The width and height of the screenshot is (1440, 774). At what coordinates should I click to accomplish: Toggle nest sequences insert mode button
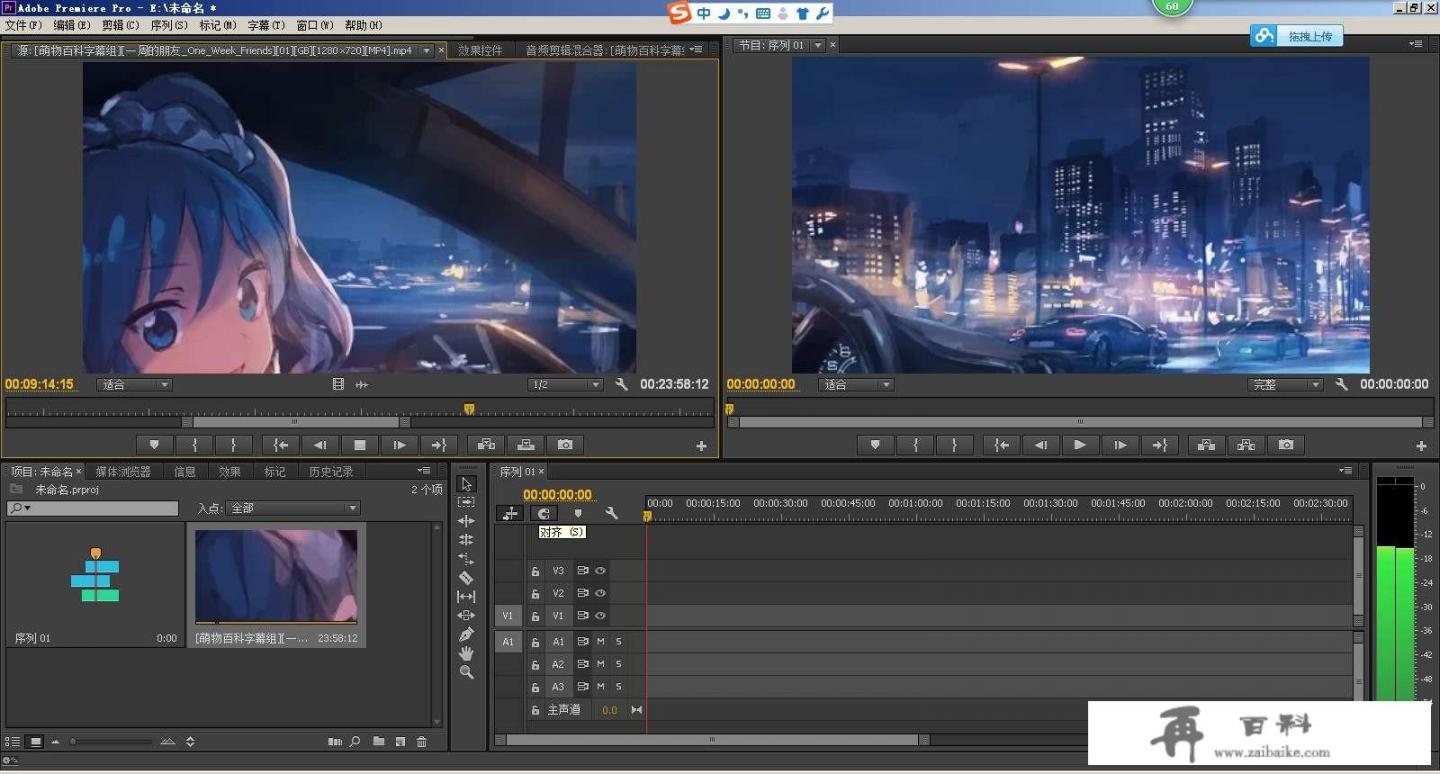510,514
